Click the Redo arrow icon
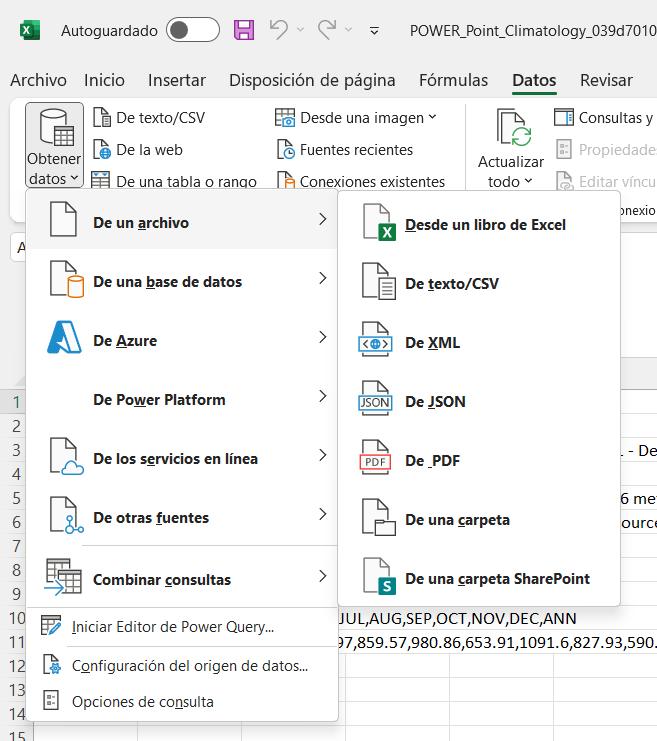657x741 pixels. coord(327,29)
